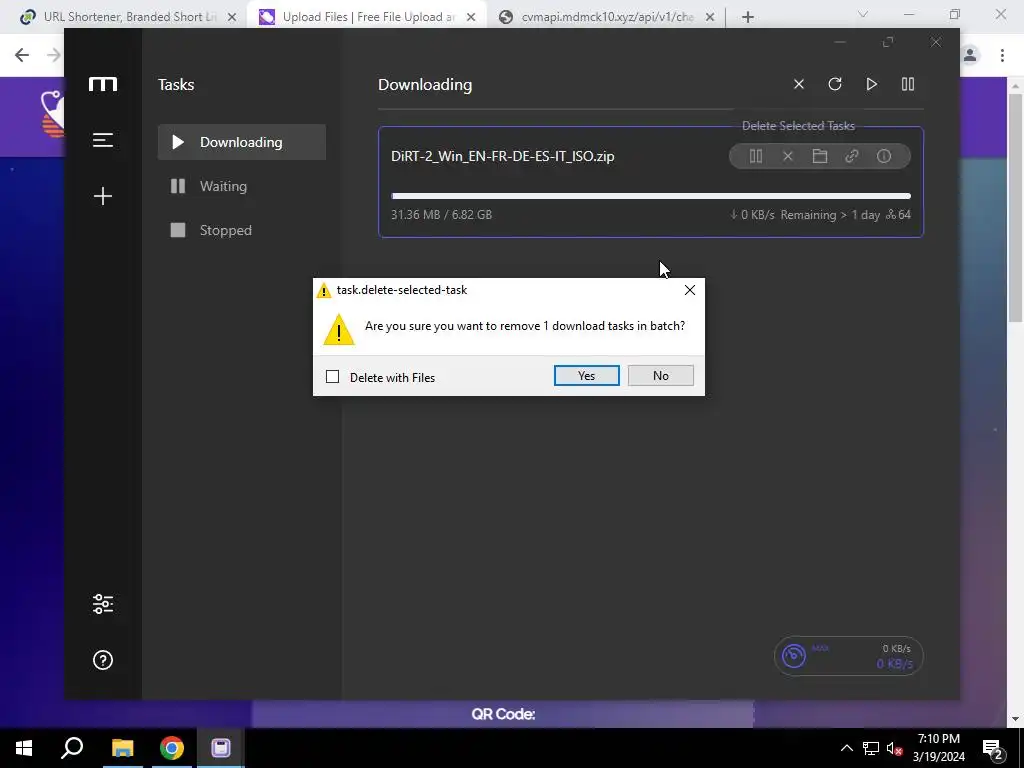
Task: Click the 31.36 MB / 6.82 GB size text
Action: tap(441, 214)
